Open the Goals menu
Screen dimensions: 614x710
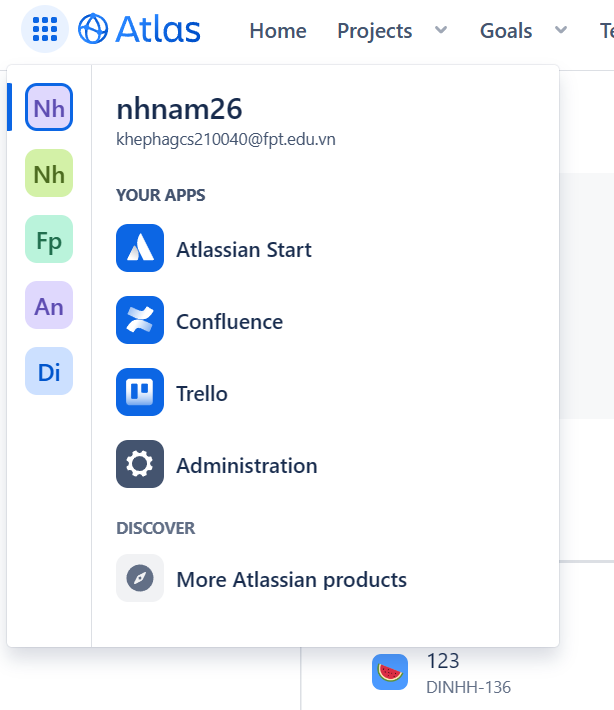506,31
